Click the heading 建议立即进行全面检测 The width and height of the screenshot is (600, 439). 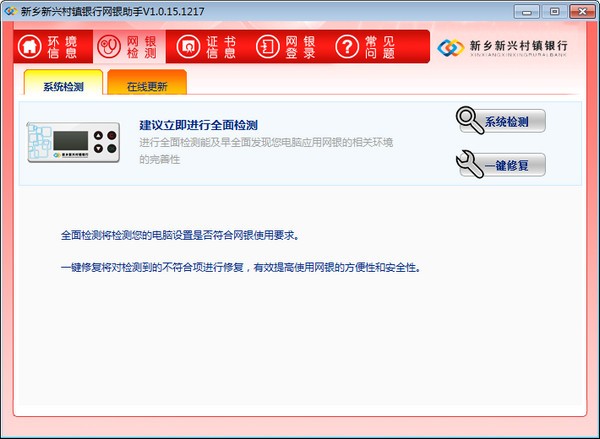pyautogui.click(x=198, y=125)
